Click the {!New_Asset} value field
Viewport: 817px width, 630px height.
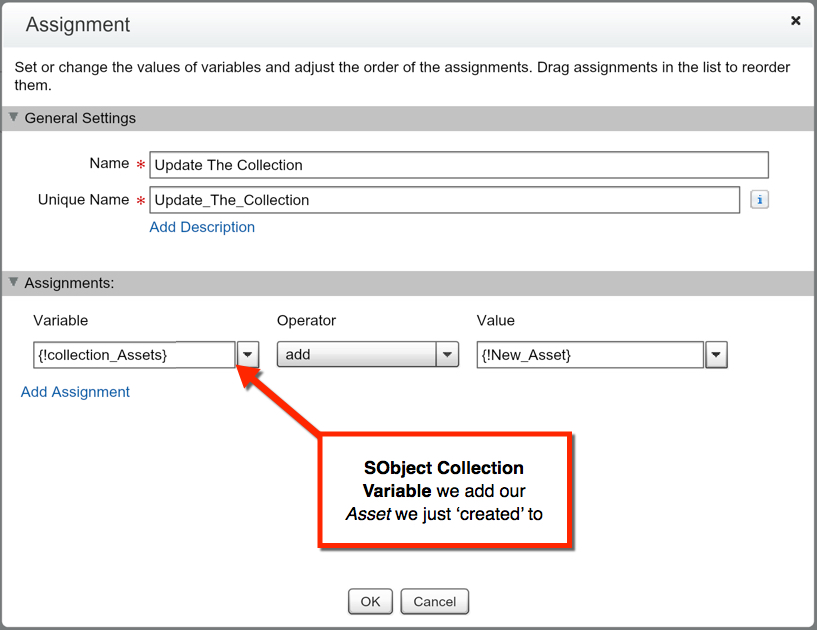590,355
